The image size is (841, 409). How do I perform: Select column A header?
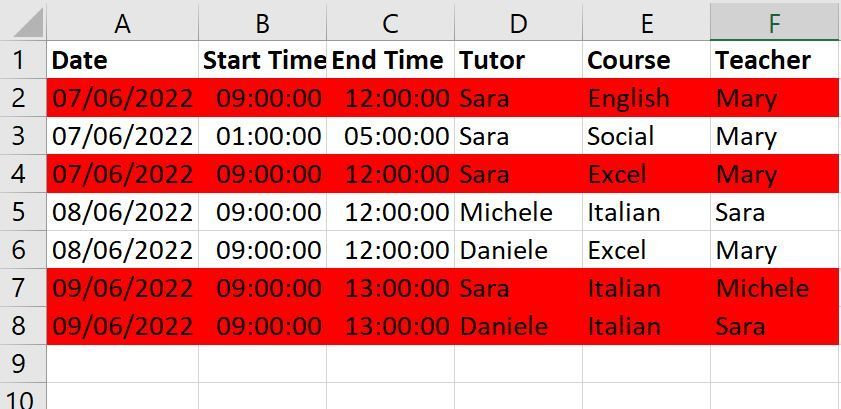122,24
